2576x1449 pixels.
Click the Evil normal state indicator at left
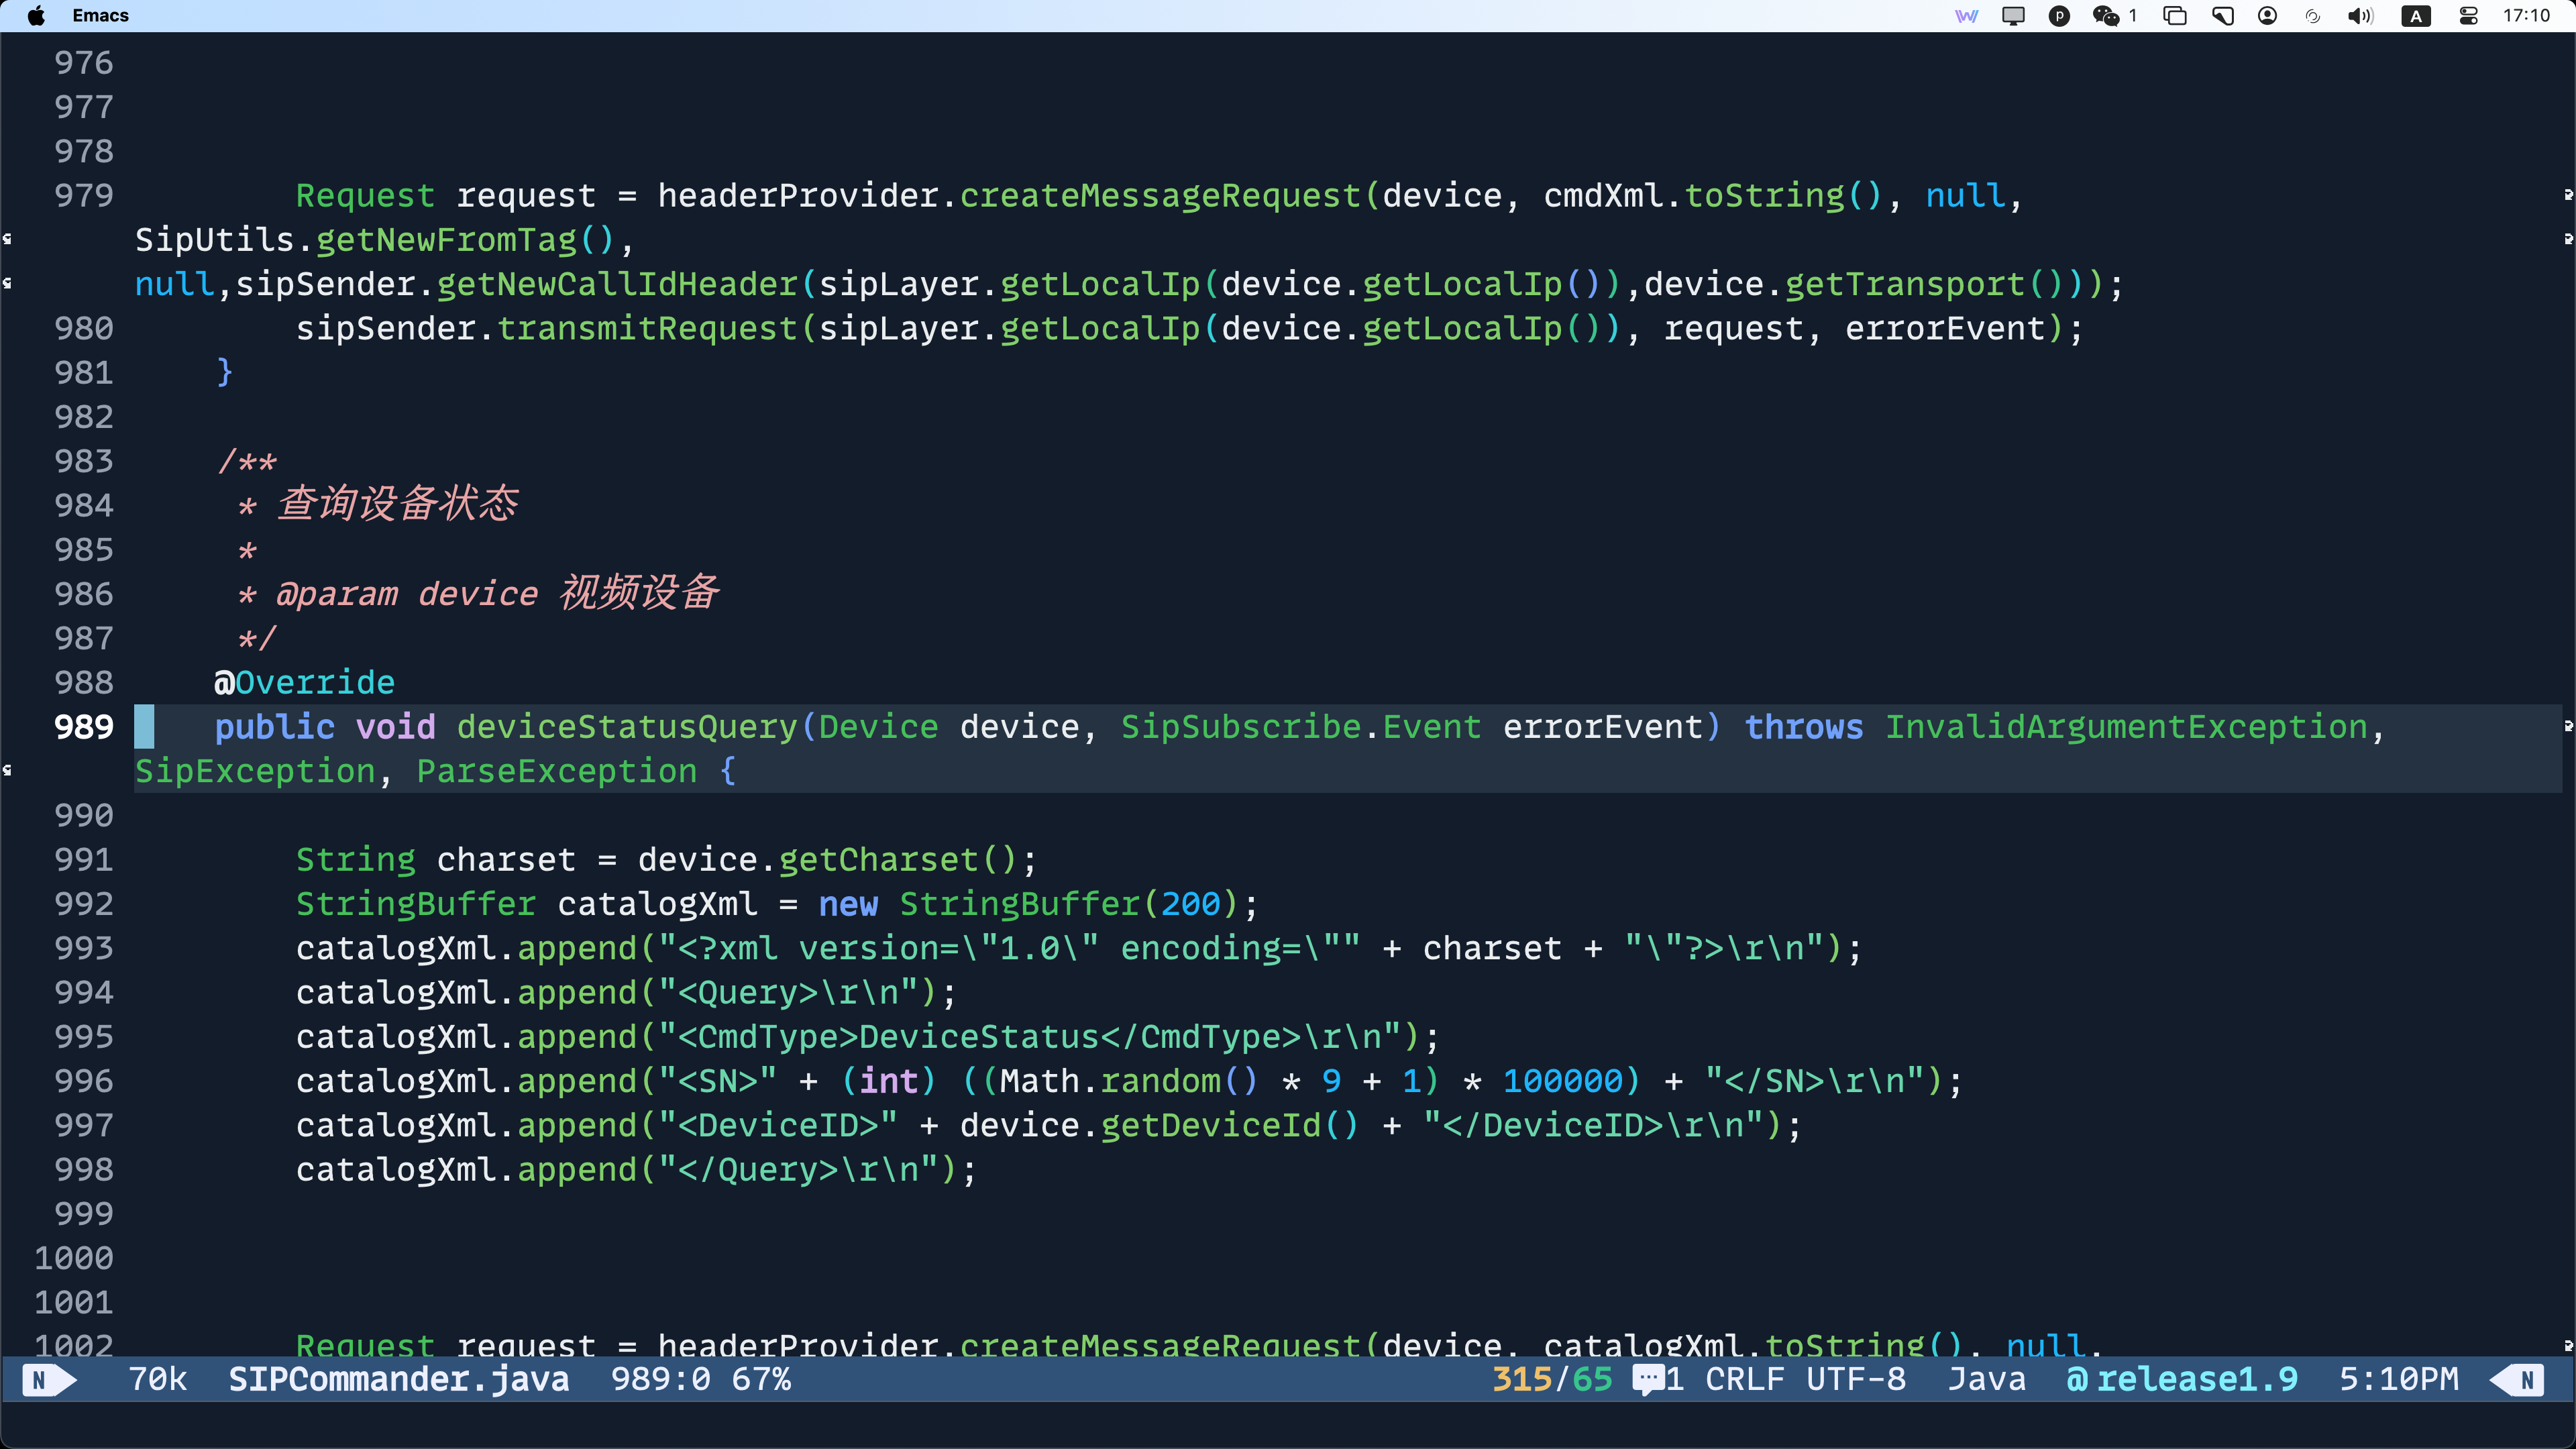47,1380
